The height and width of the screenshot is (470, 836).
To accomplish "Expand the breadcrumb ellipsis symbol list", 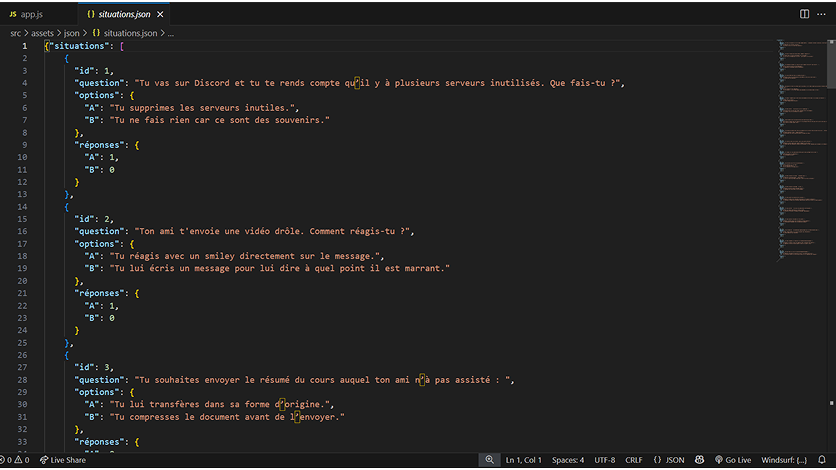I will click(x=171, y=33).
